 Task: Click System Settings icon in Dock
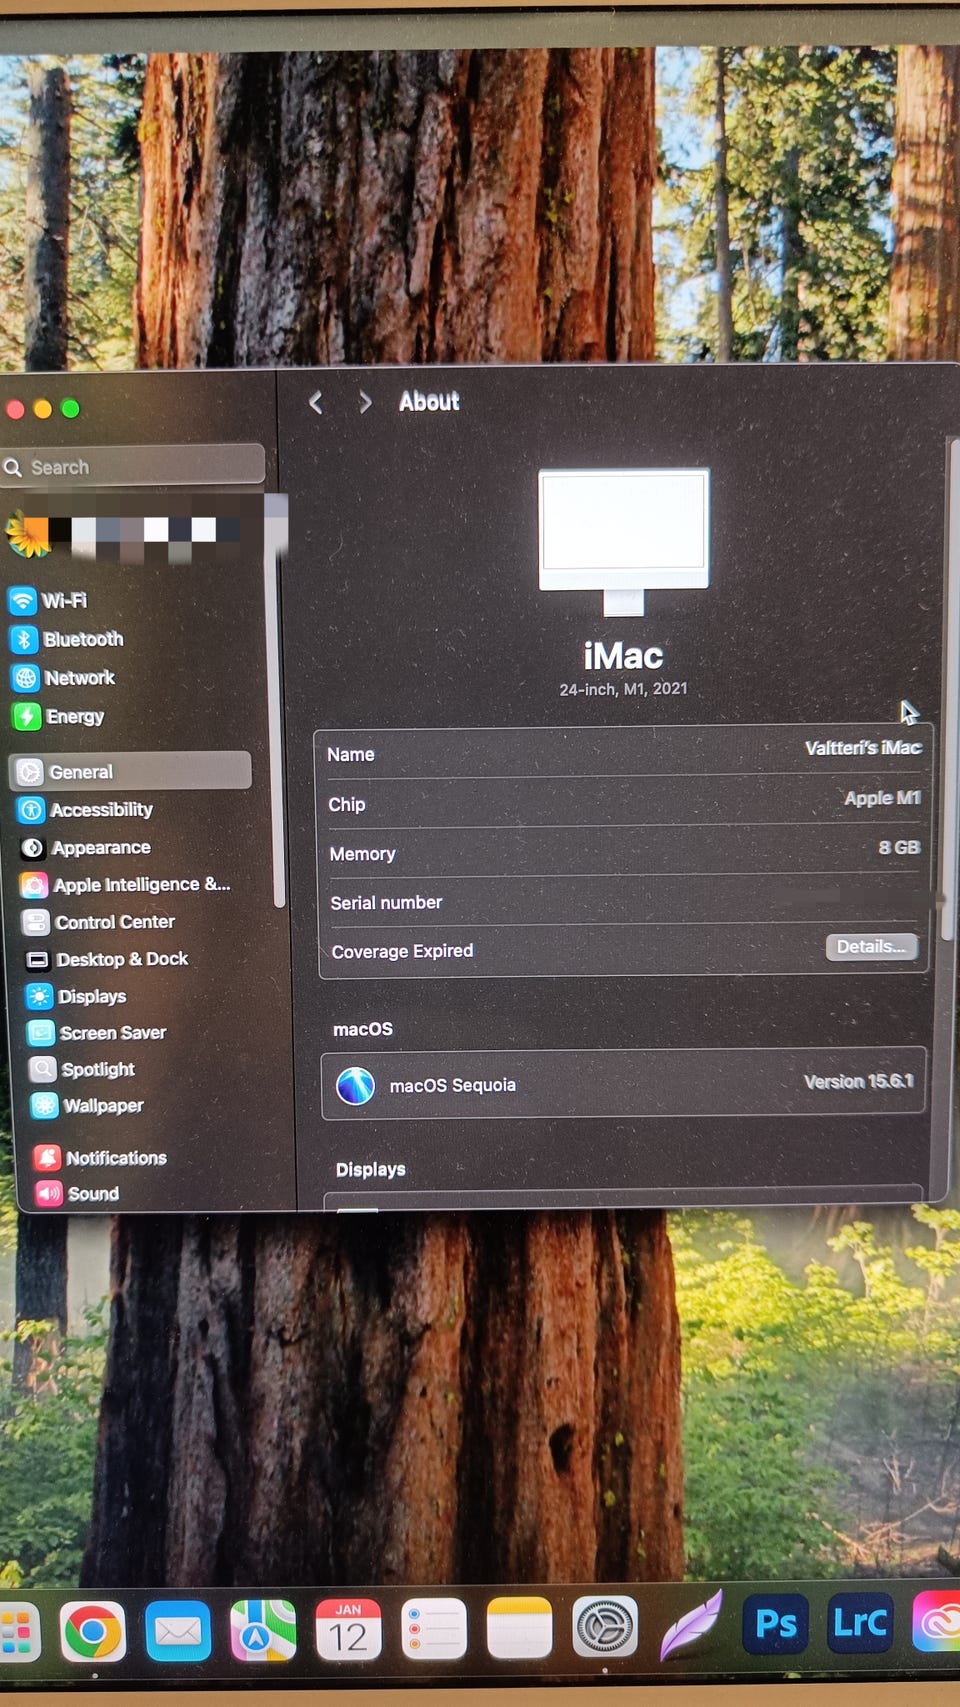pos(605,1627)
